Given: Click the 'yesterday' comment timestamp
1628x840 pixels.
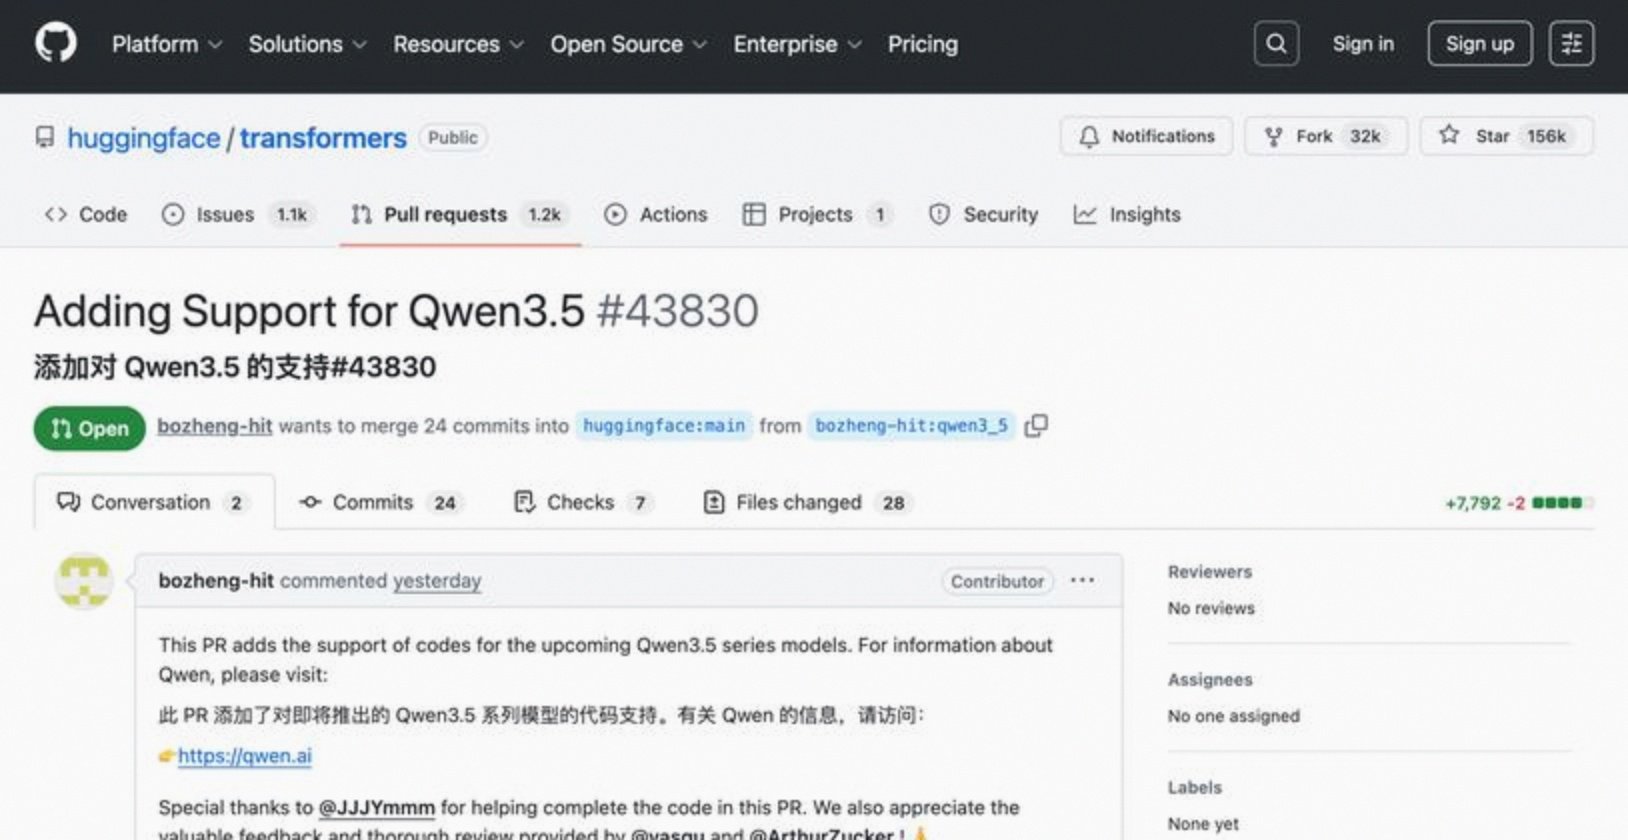Looking at the screenshot, I should click(x=437, y=581).
